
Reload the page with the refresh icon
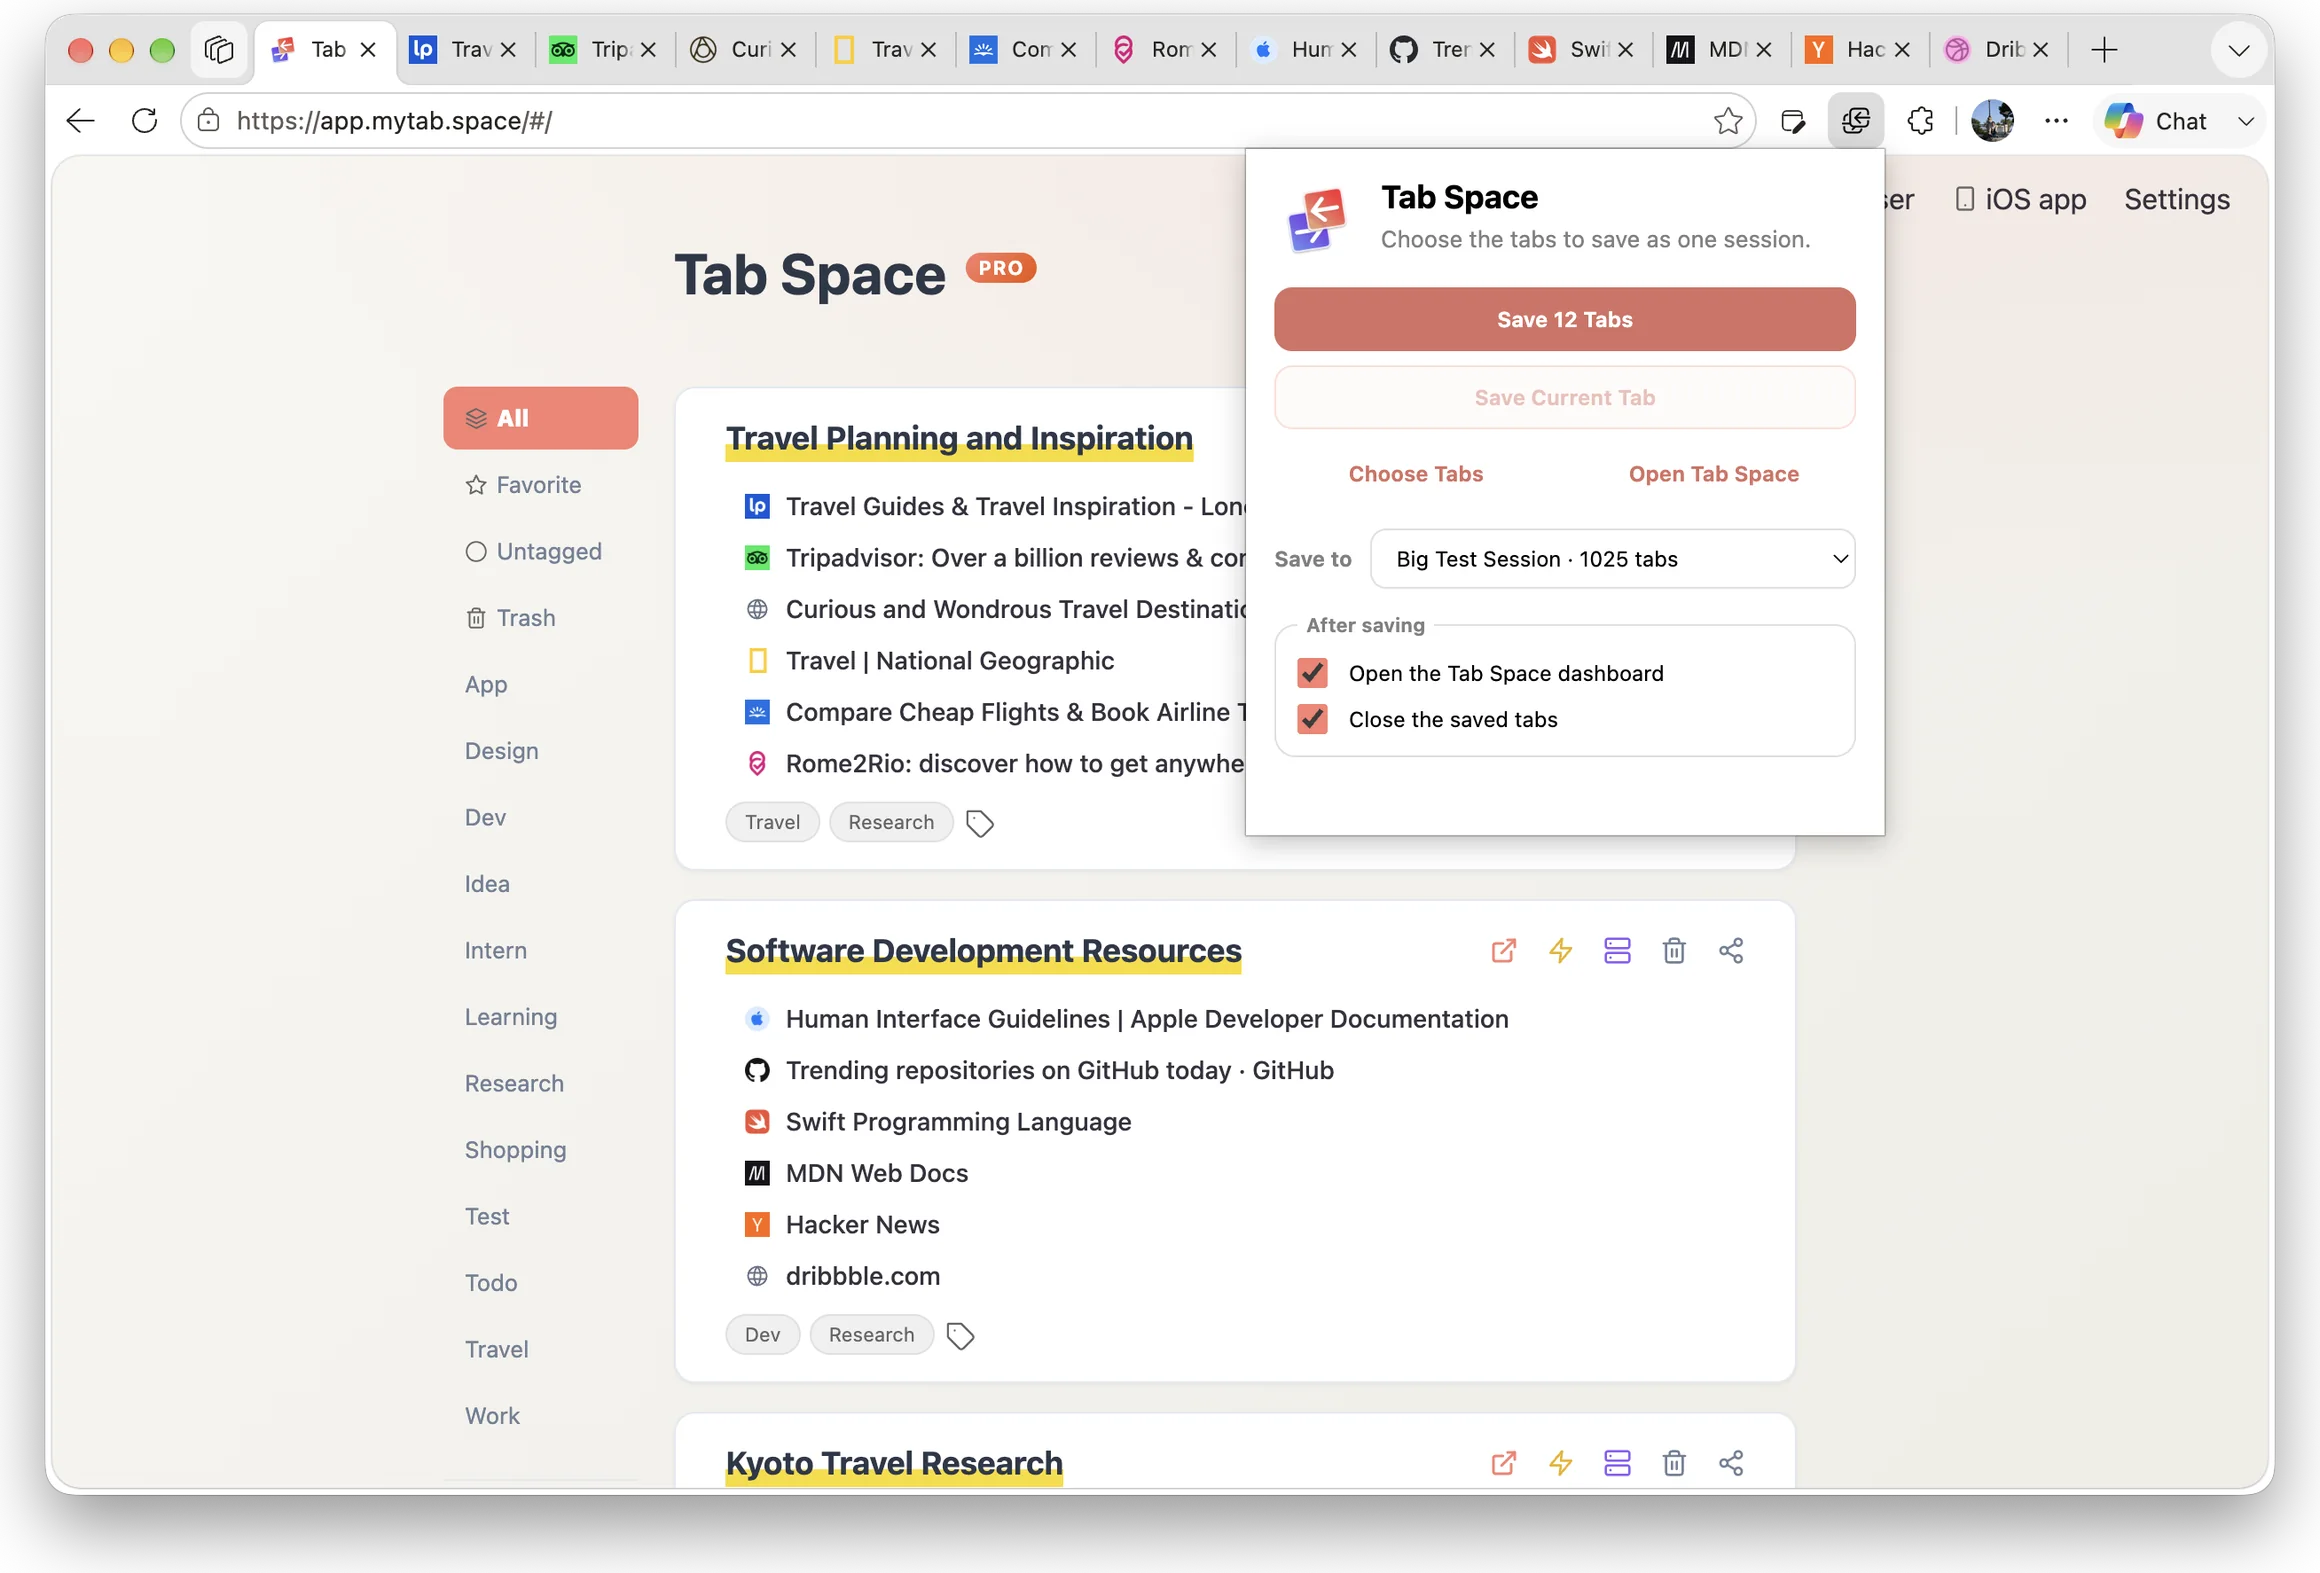[145, 121]
